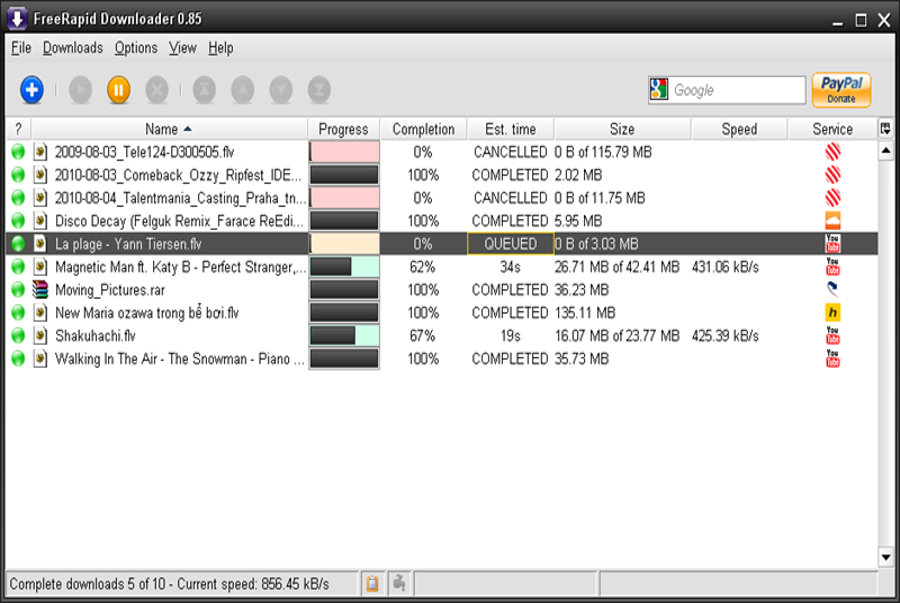Open the File menu
This screenshot has height=603, width=900.
21,48
